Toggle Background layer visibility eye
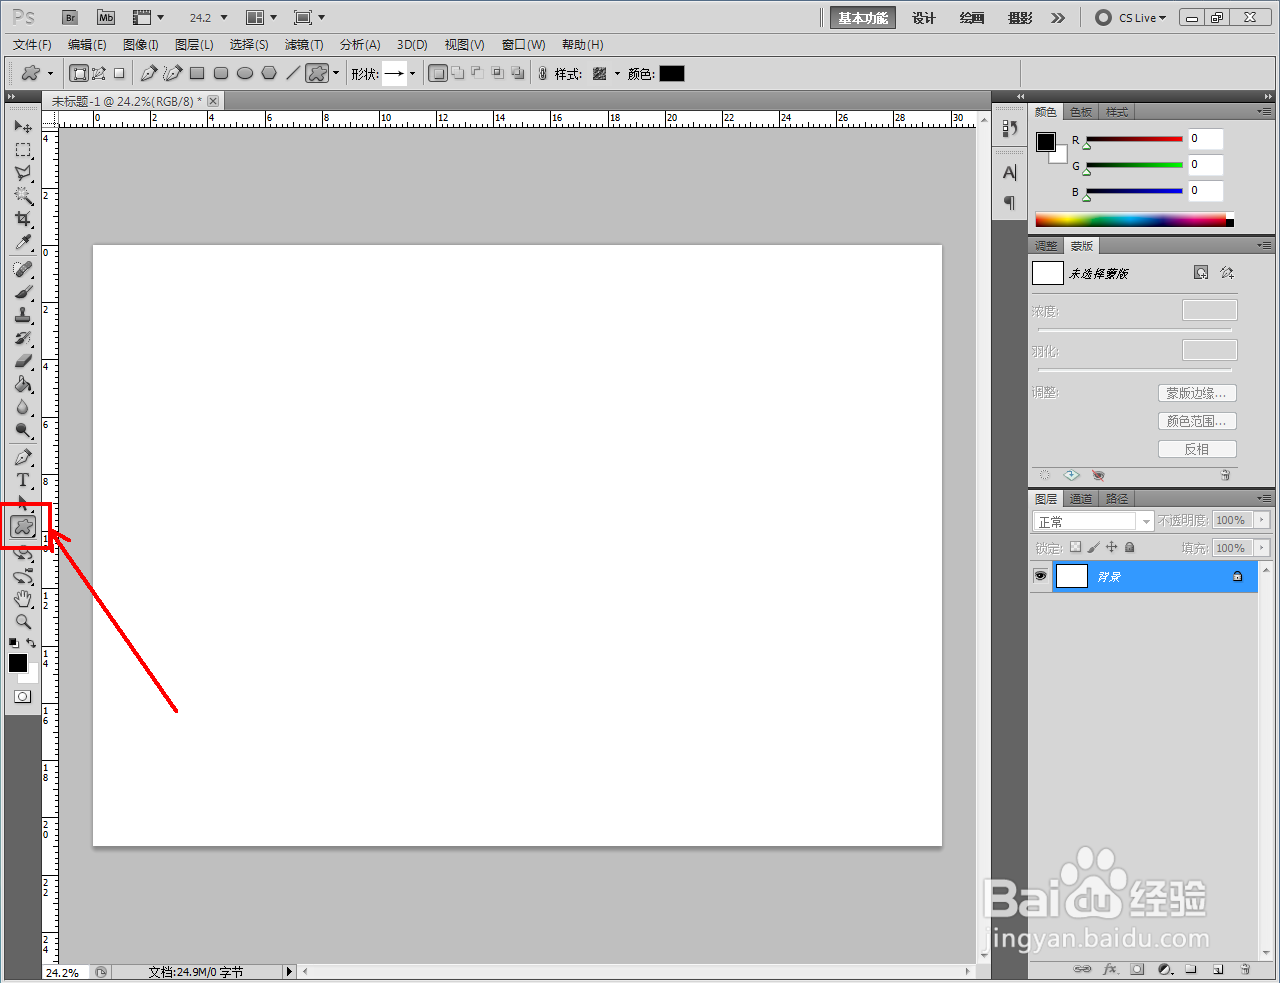The image size is (1280, 983). point(1040,576)
